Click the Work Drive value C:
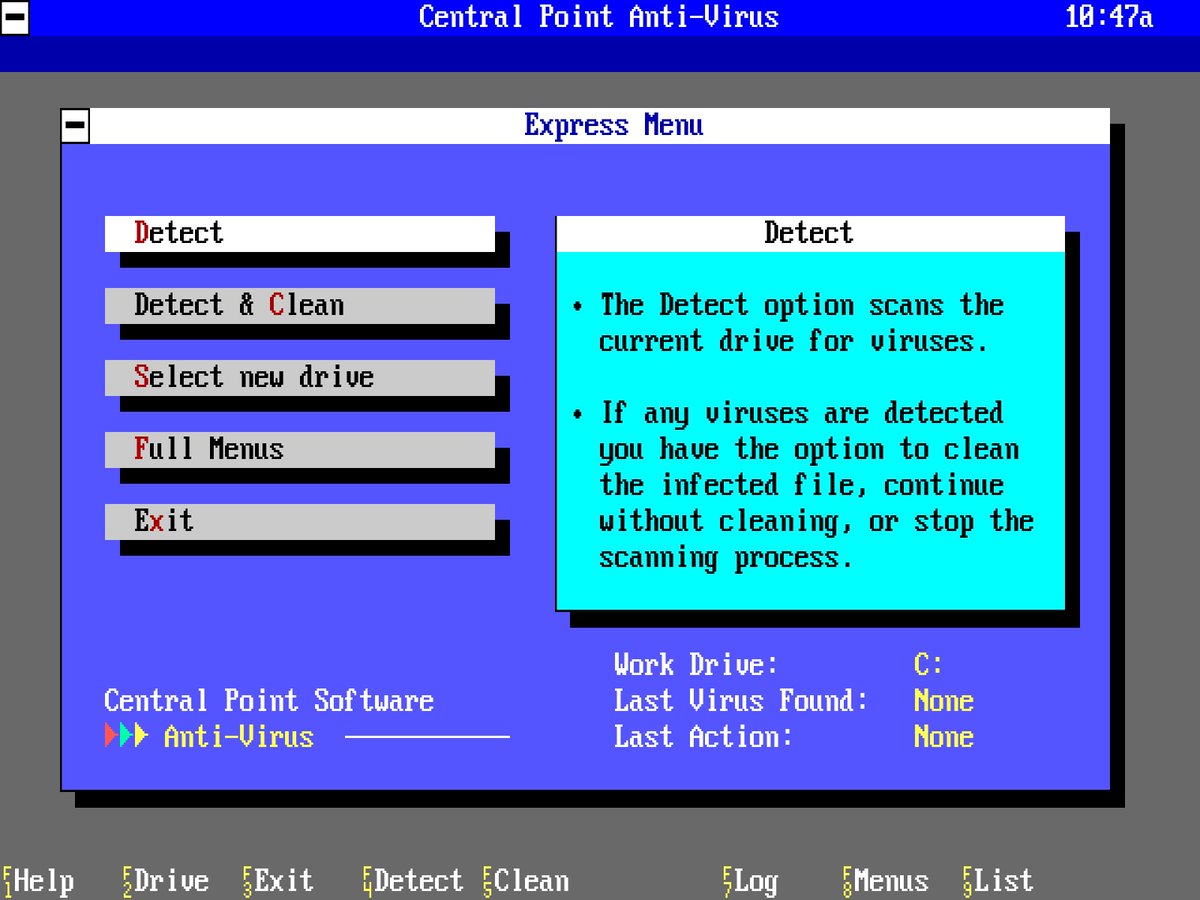Screen dimensions: 1200x900 (x=929, y=665)
